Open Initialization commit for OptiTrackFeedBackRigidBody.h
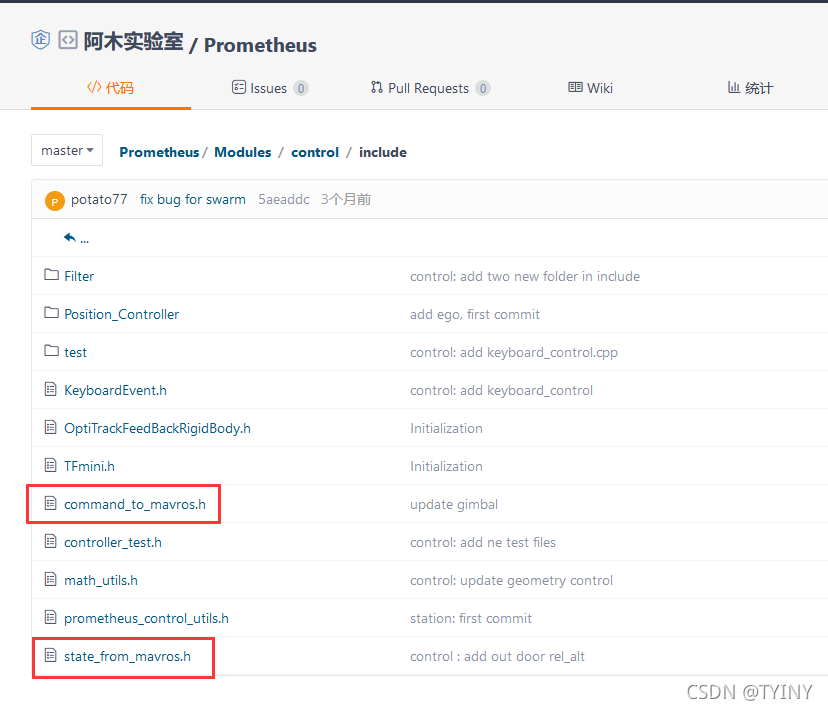Image resolution: width=828 pixels, height=710 pixels. [446, 429]
